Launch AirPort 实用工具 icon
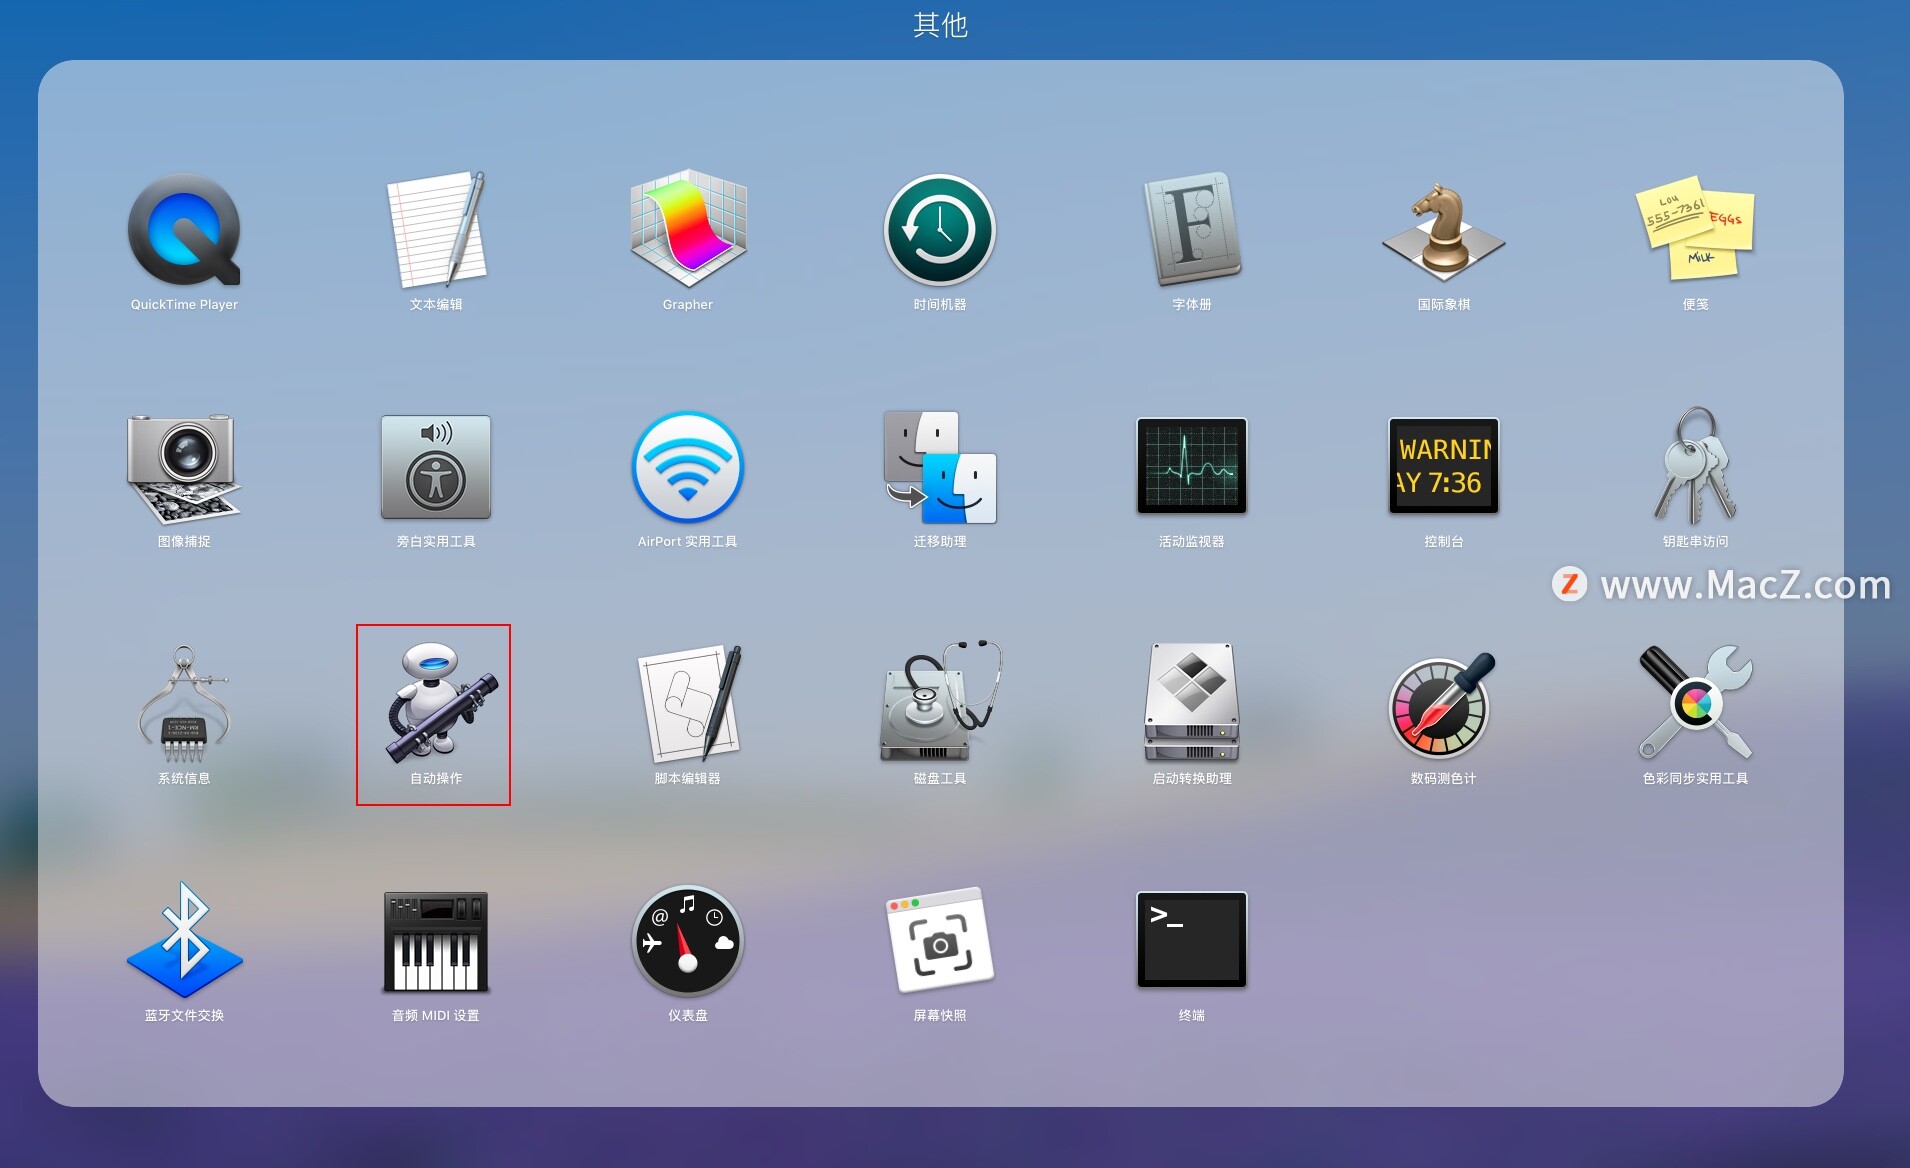 pyautogui.click(x=688, y=467)
